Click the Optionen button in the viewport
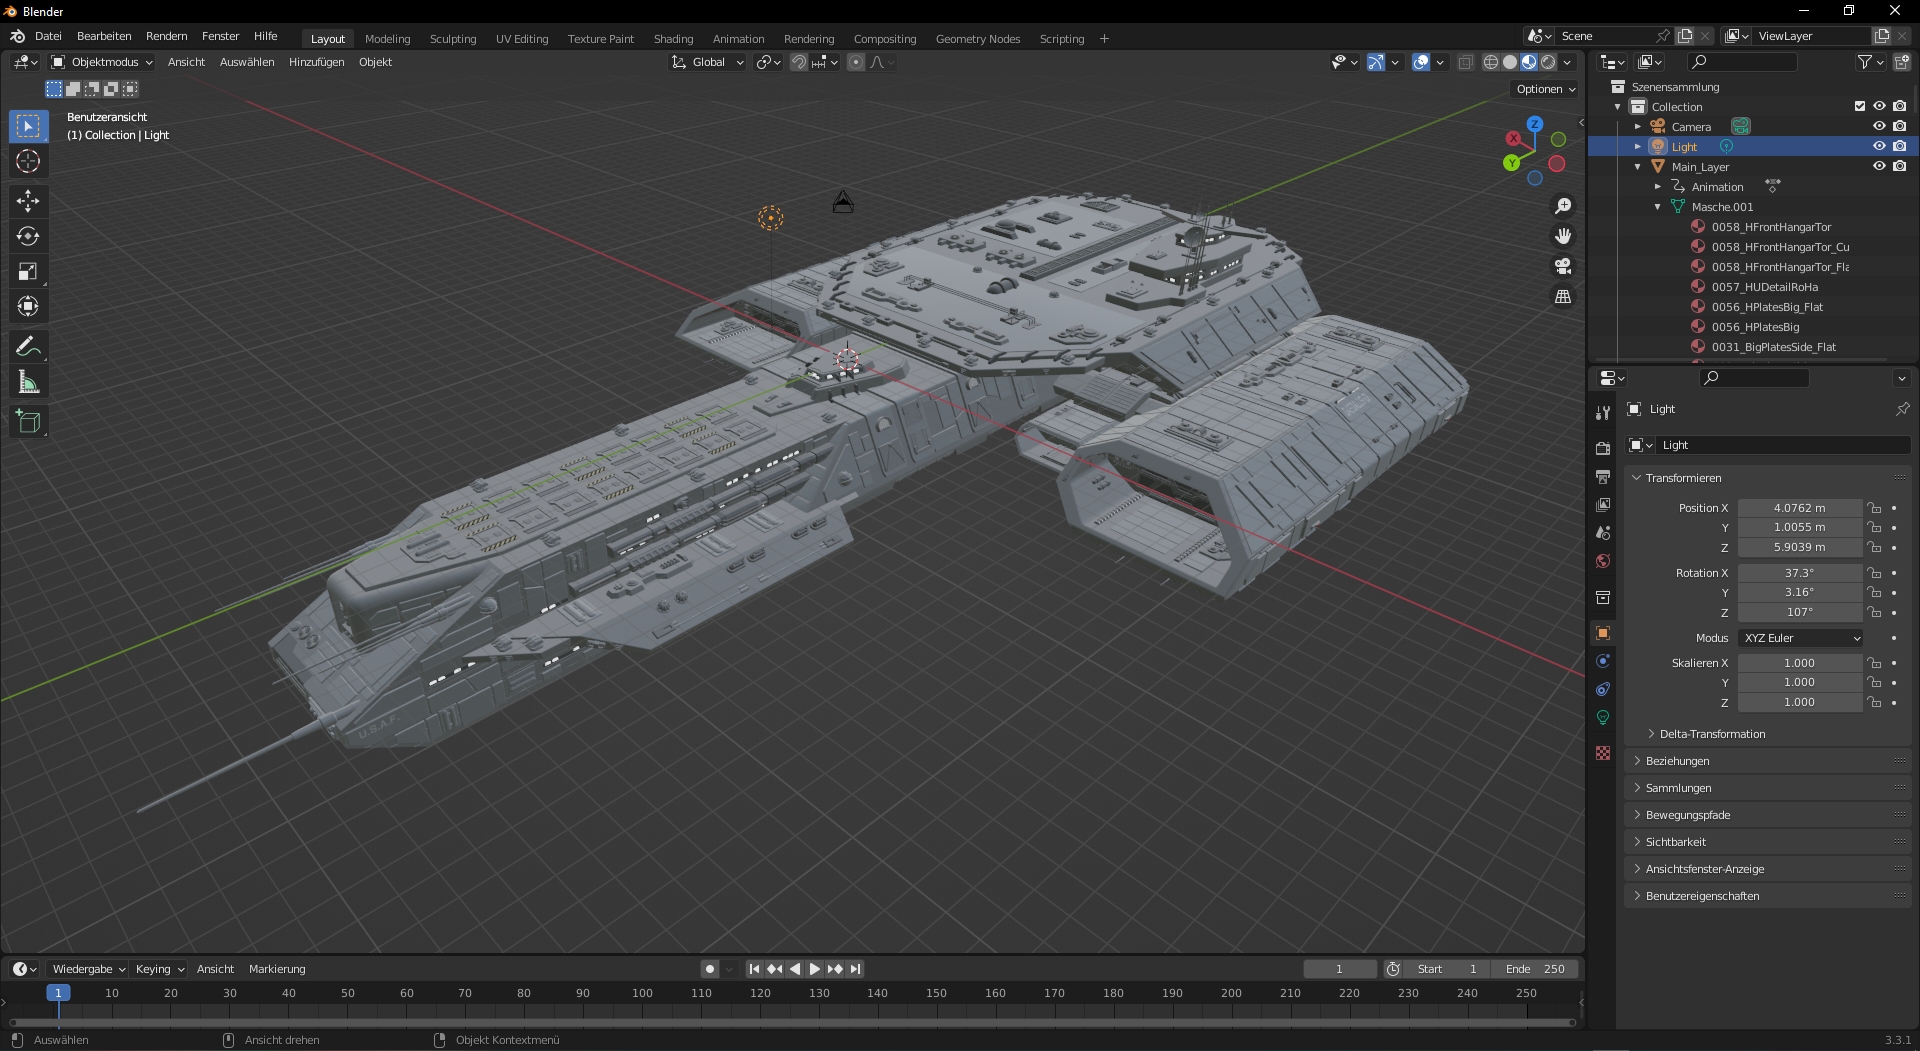Screen dimensions: 1920x1051 pyautogui.click(x=1545, y=89)
